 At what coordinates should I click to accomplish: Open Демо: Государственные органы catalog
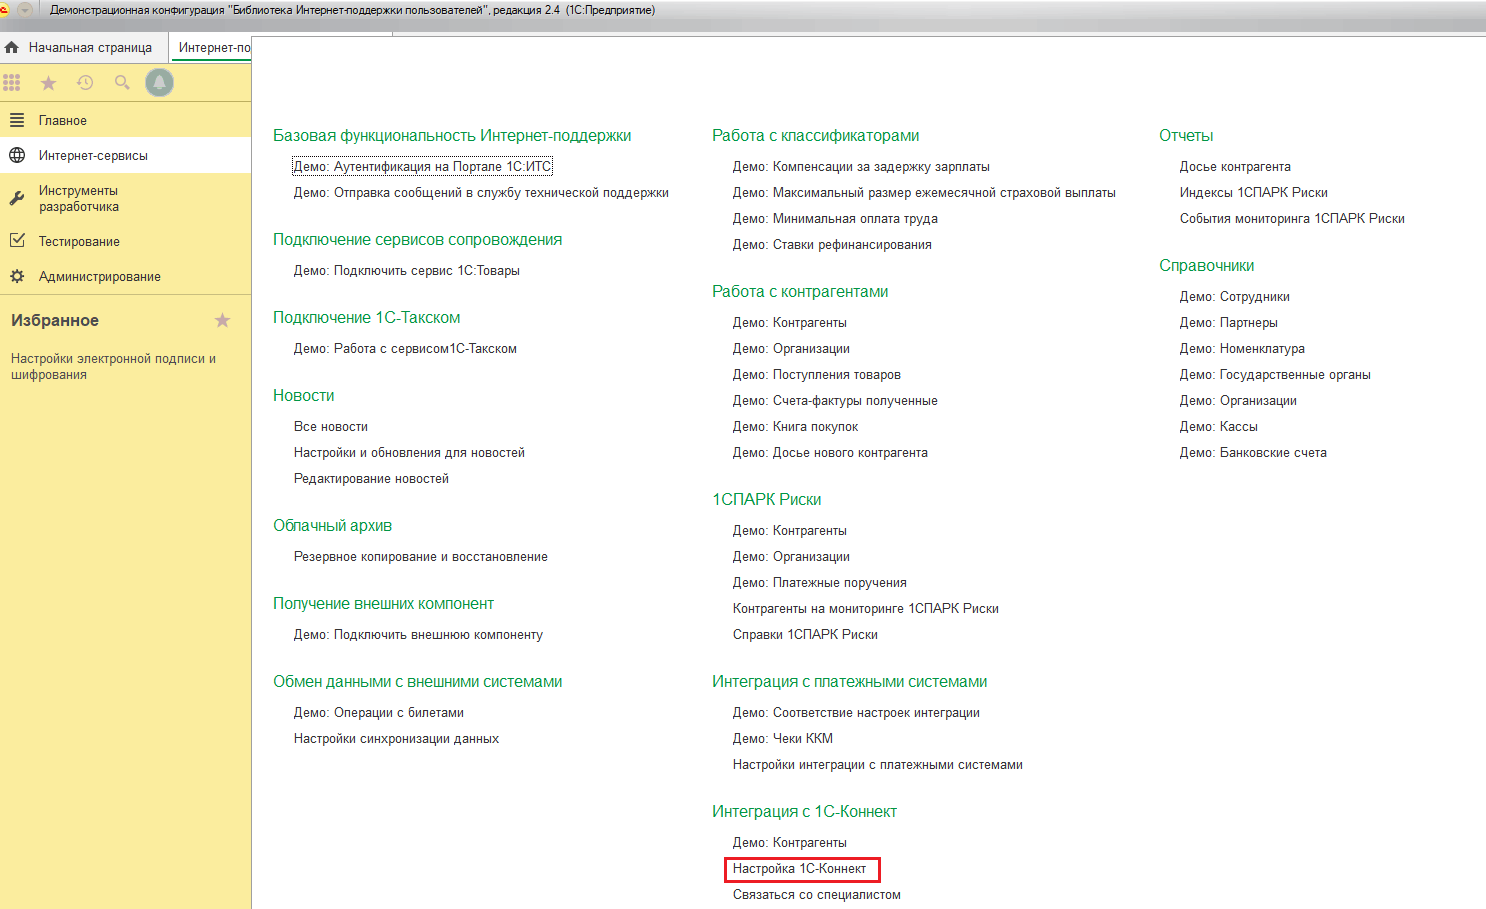pyautogui.click(x=1275, y=374)
